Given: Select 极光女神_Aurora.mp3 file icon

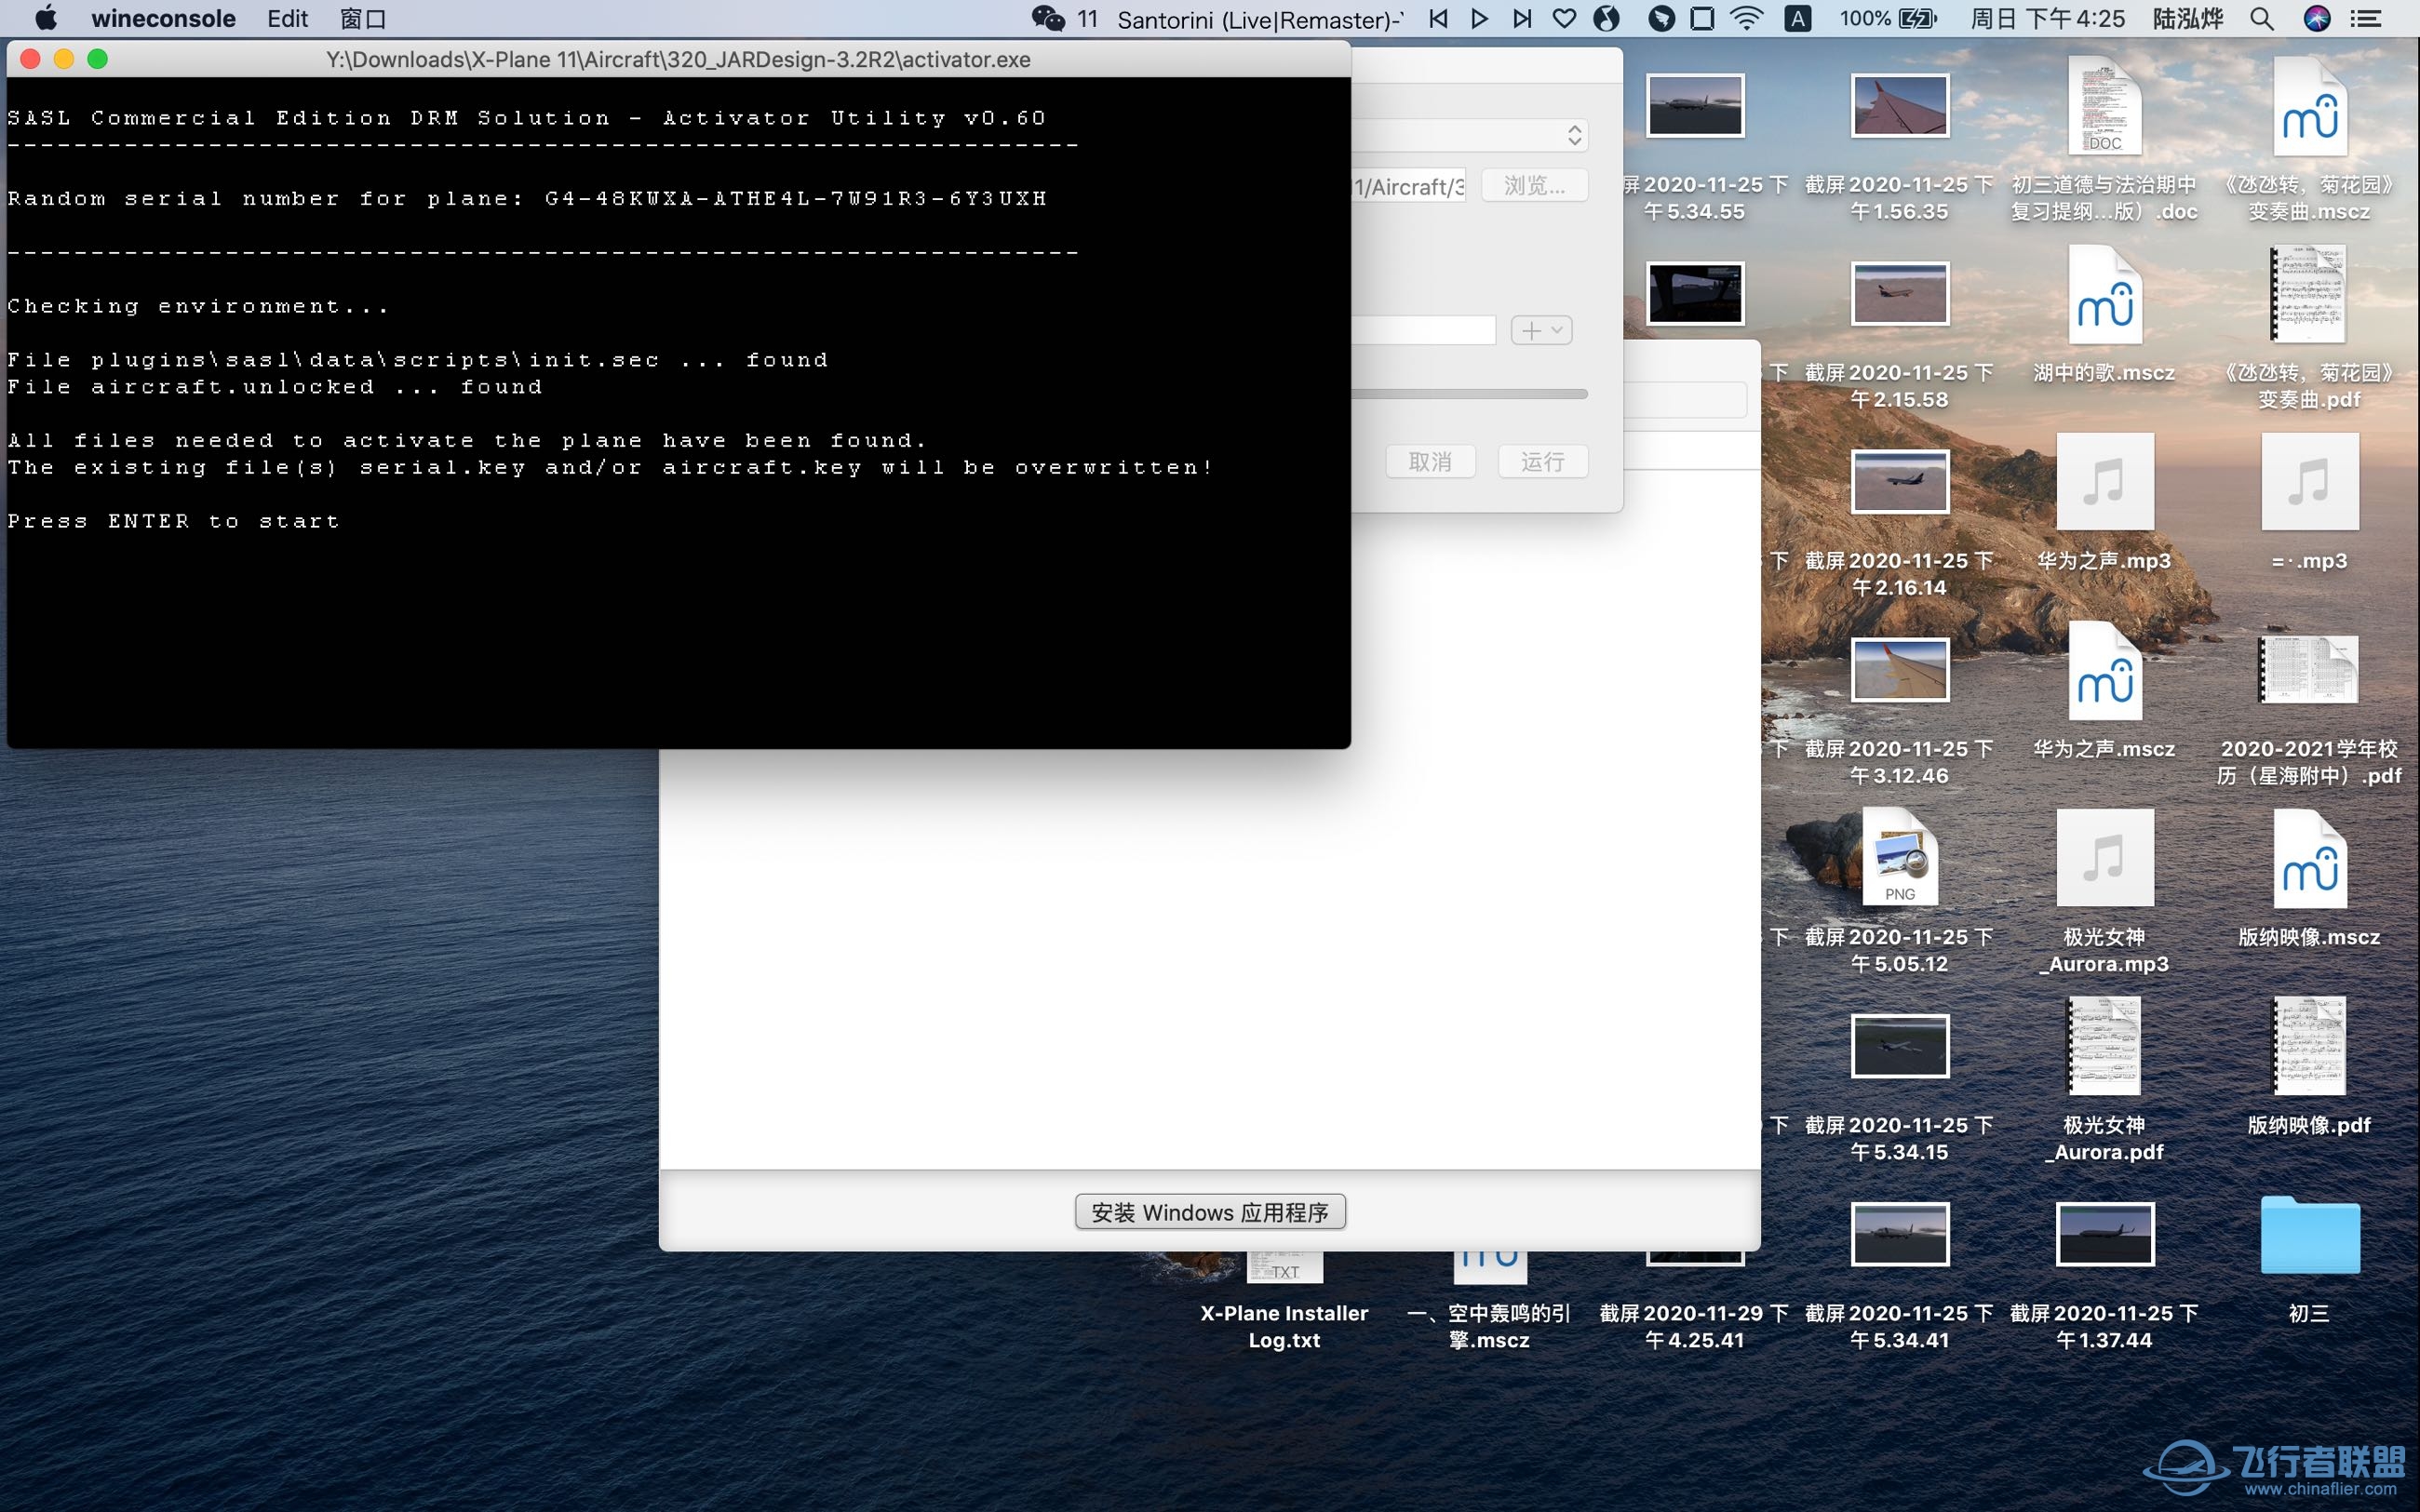Looking at the screenshot, I should coord(2105,859).
